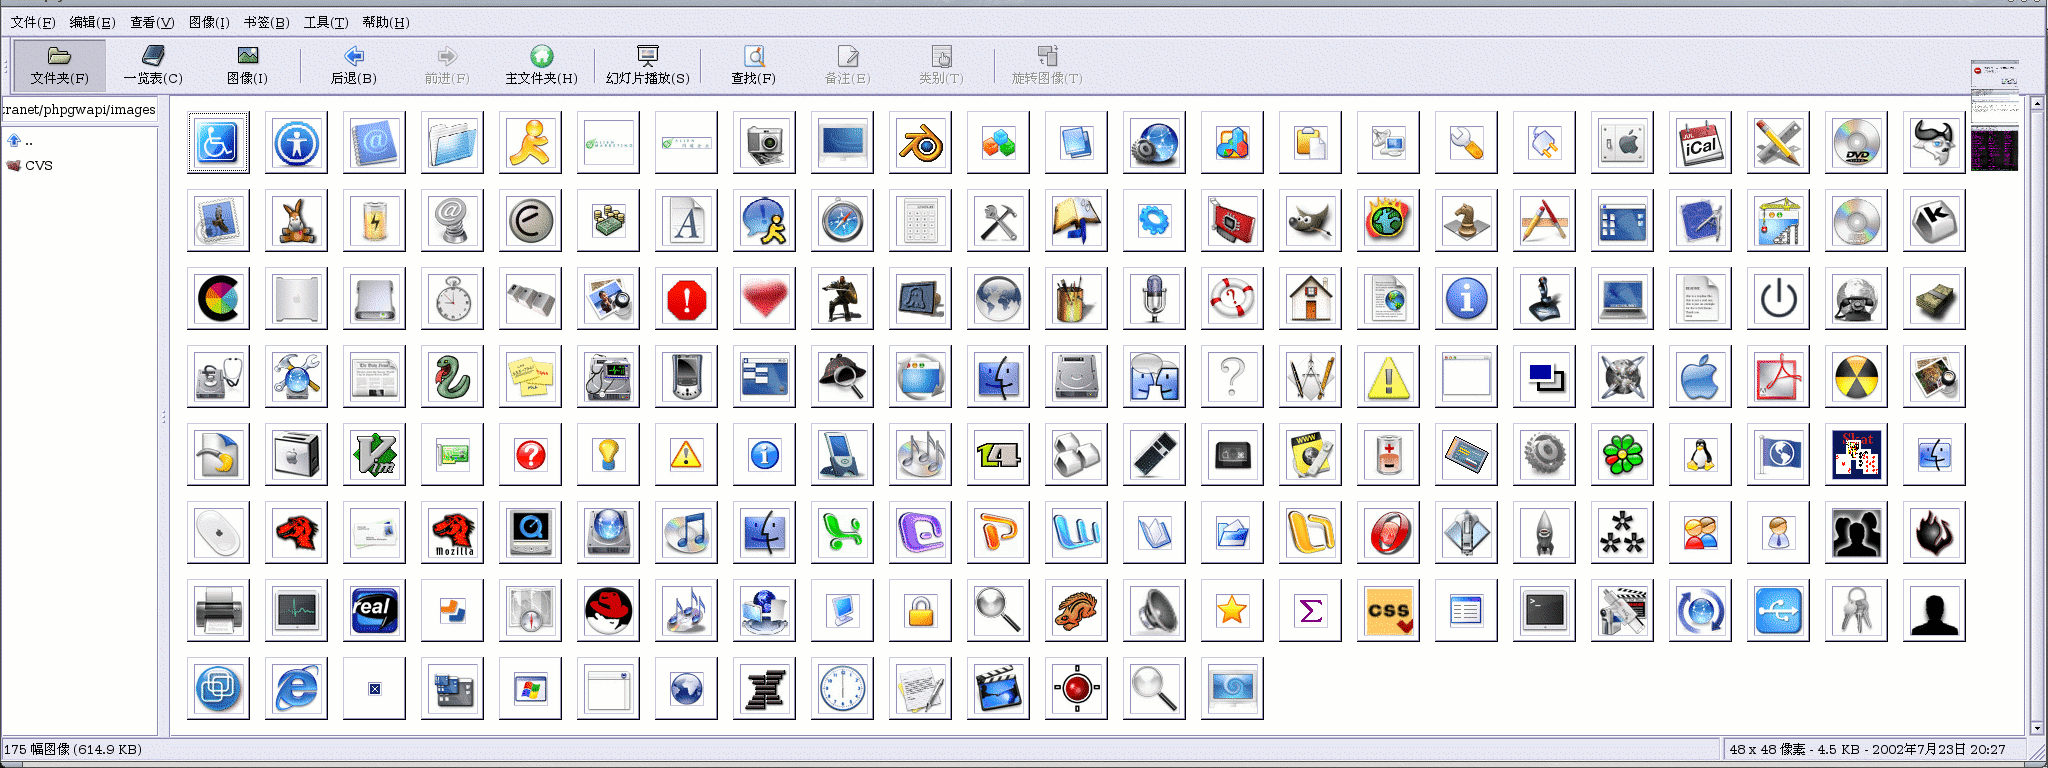Click the folder path input field

coord(80,110)
